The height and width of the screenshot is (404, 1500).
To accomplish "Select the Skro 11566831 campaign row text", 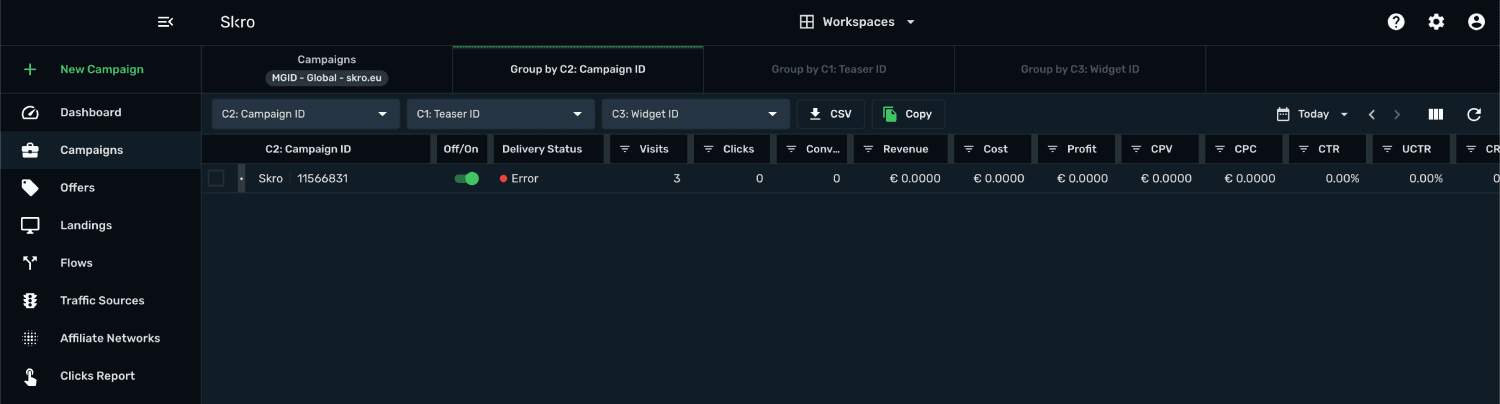I will click(303, 179).
